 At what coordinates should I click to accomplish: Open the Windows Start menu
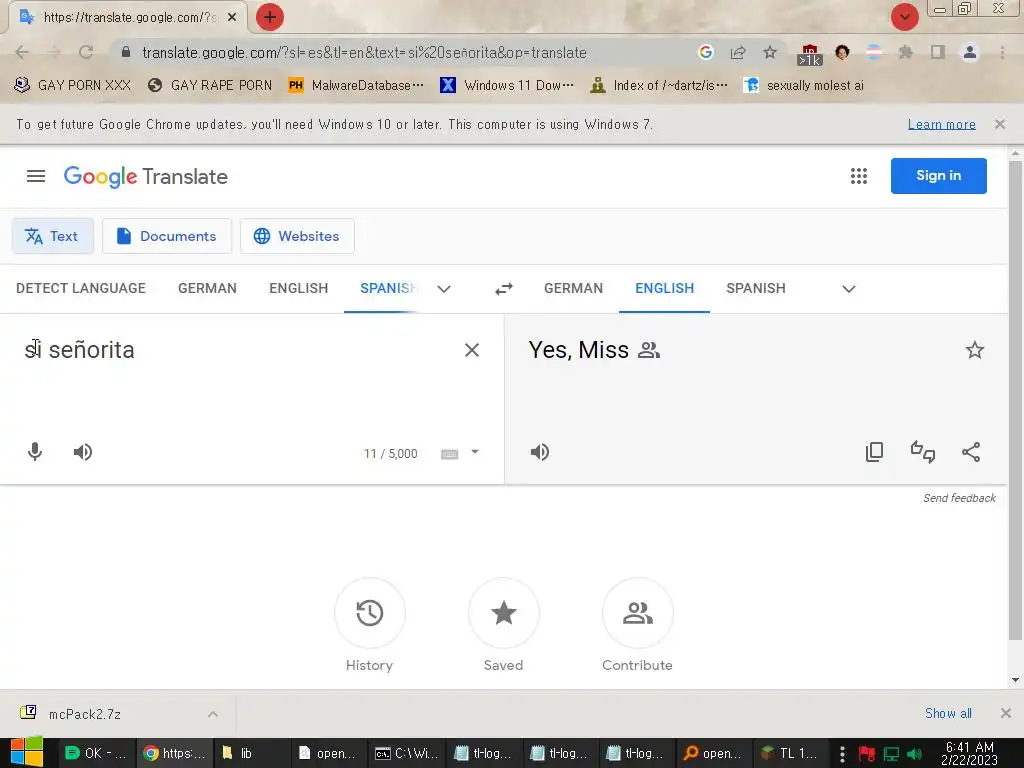point(27,752)
